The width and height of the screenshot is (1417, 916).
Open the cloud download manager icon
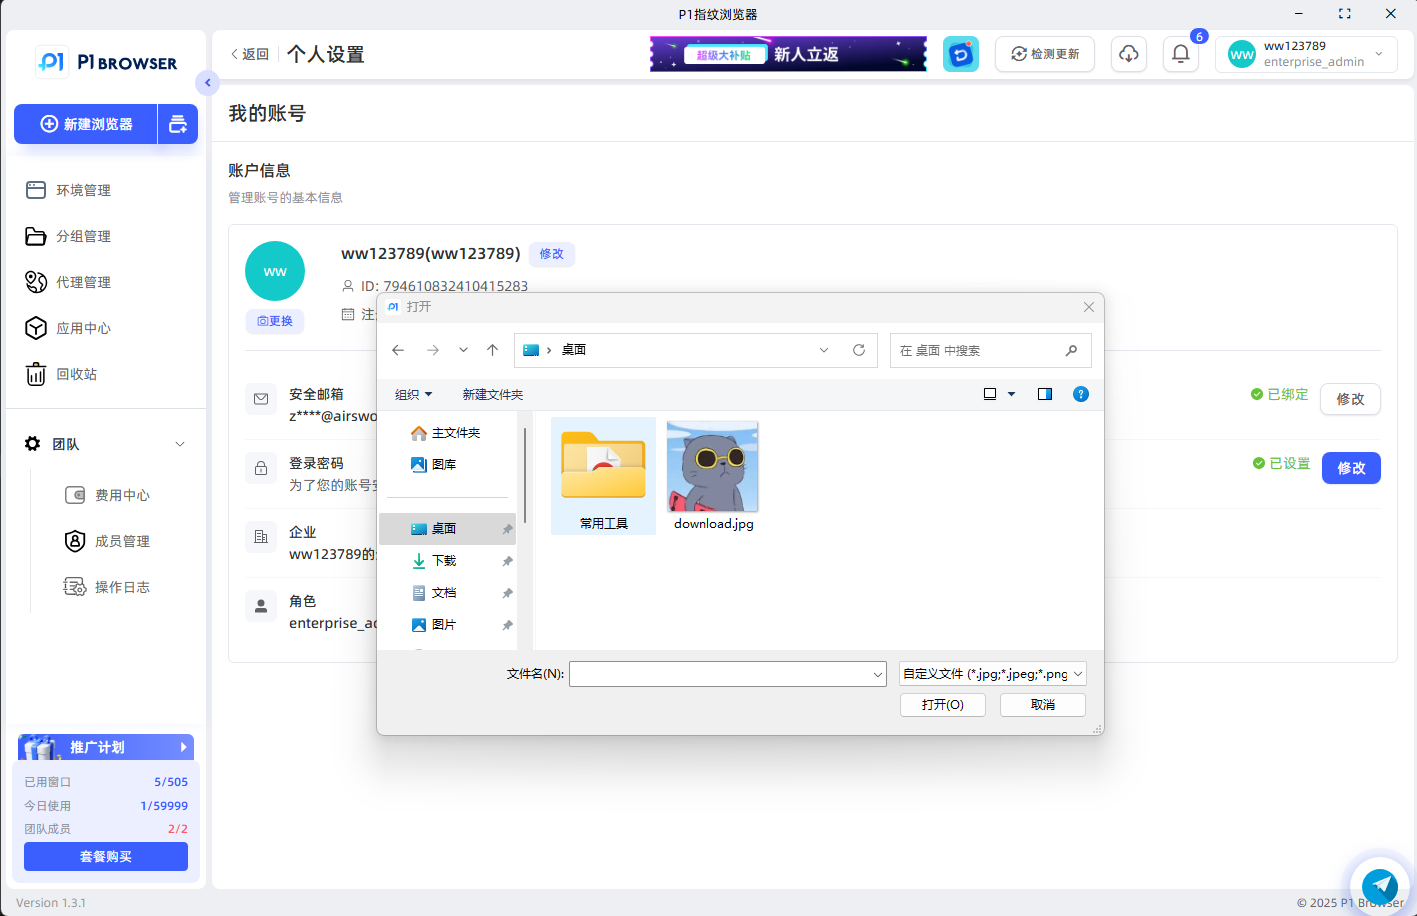[1128, 55]
